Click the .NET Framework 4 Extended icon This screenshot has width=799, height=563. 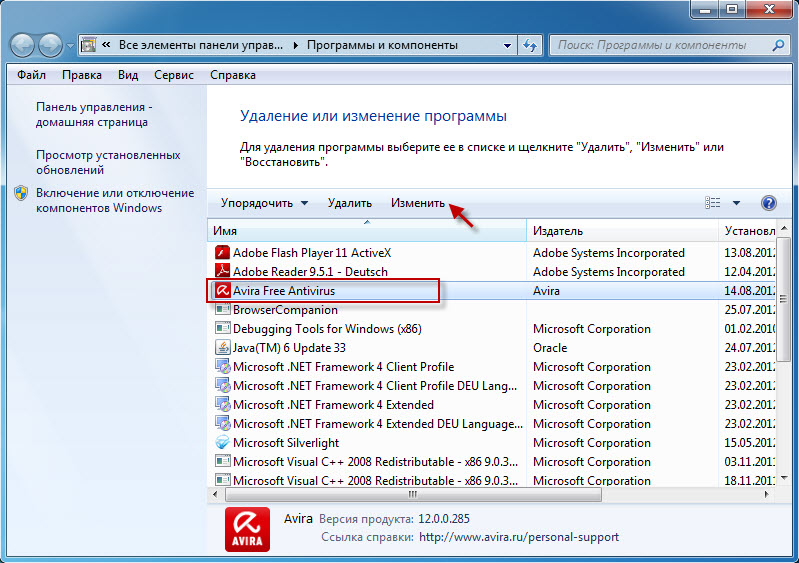(x=222, y=405)
